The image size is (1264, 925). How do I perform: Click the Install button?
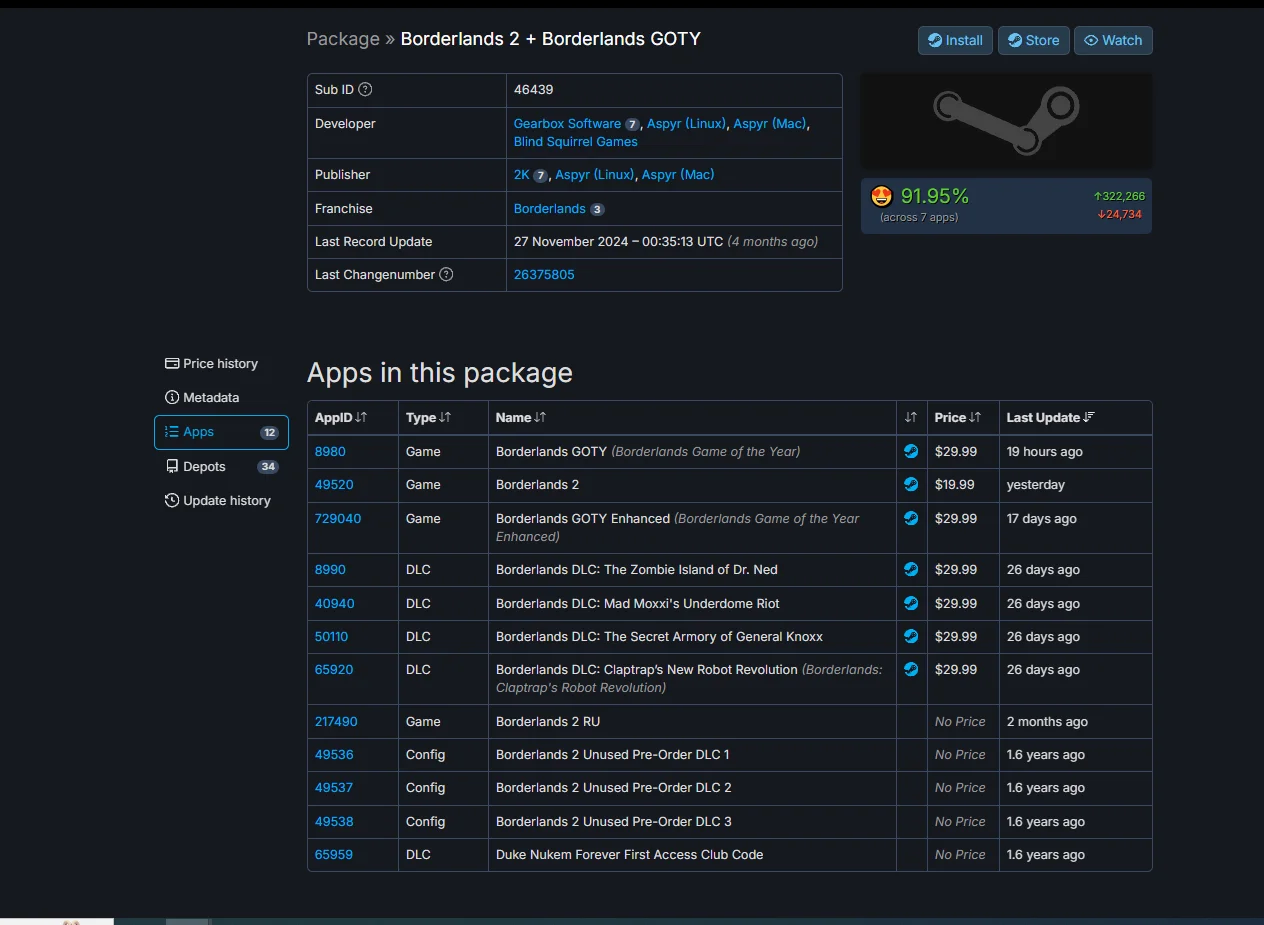click(x=955, y=40)
